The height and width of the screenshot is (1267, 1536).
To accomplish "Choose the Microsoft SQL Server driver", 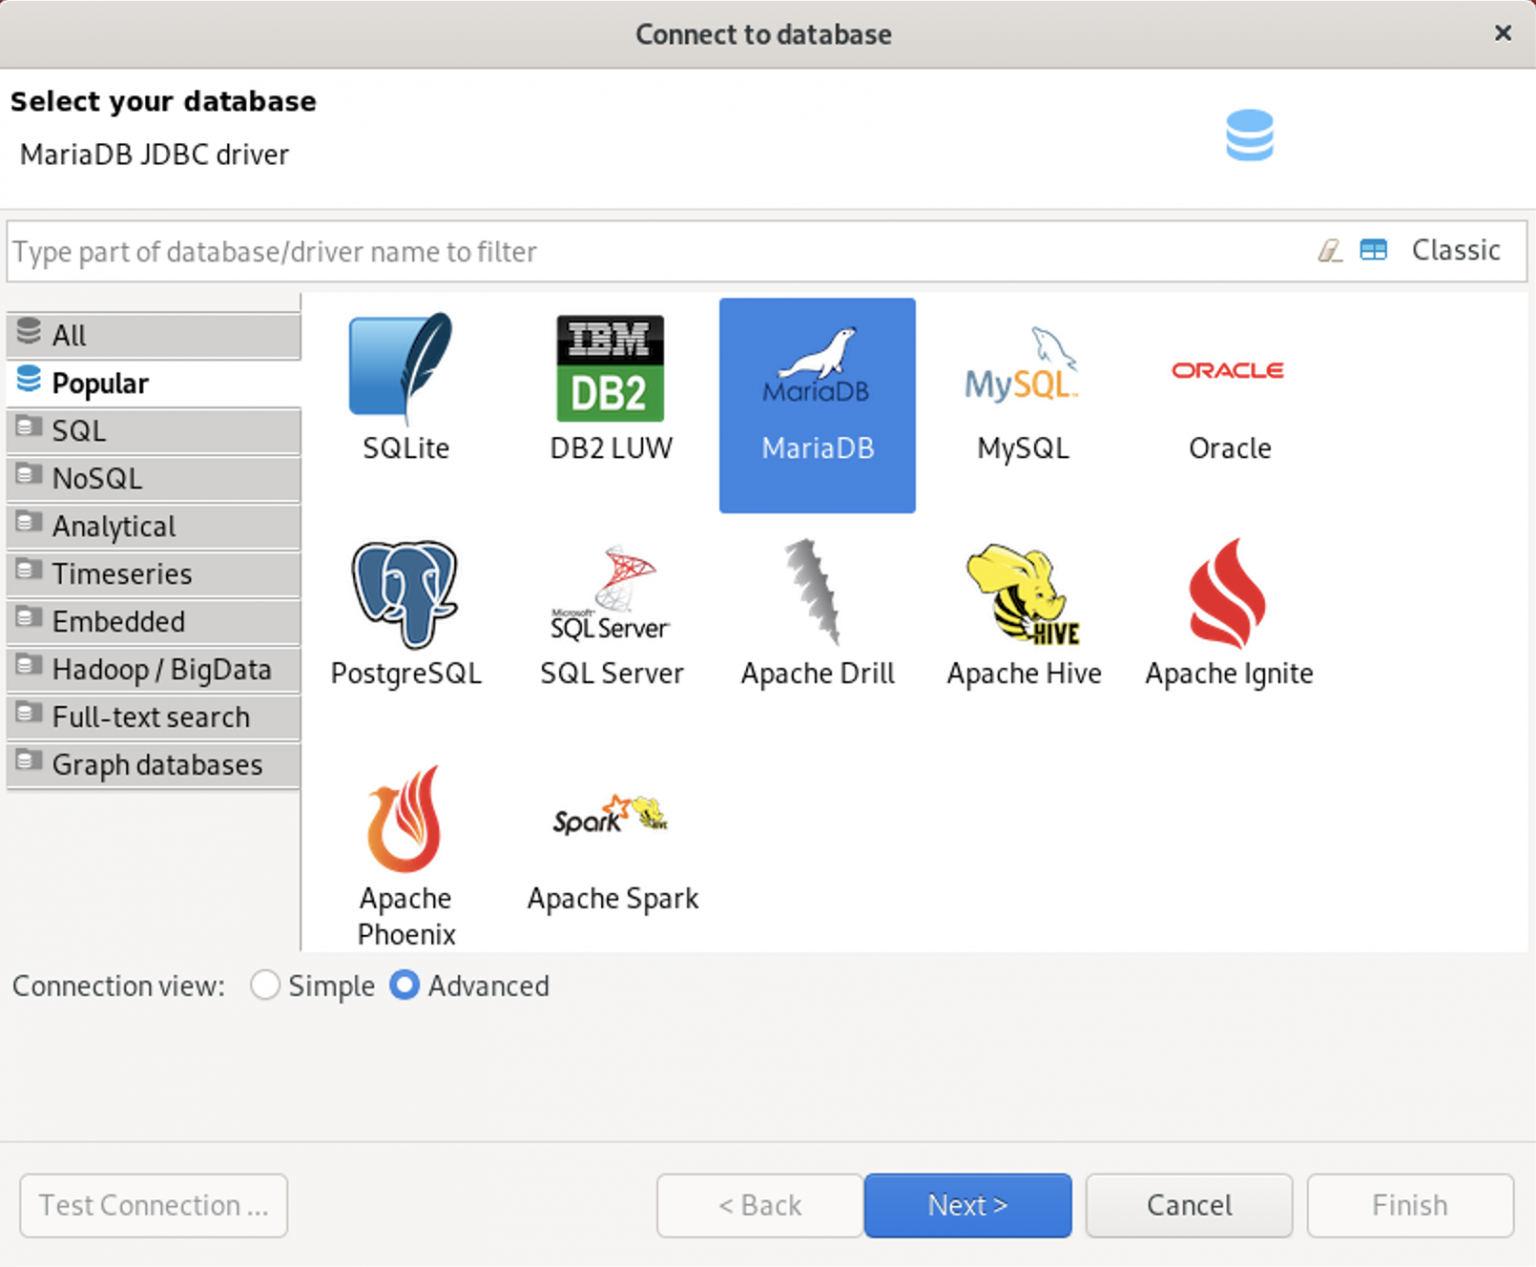I will click(x=611, y=610).
